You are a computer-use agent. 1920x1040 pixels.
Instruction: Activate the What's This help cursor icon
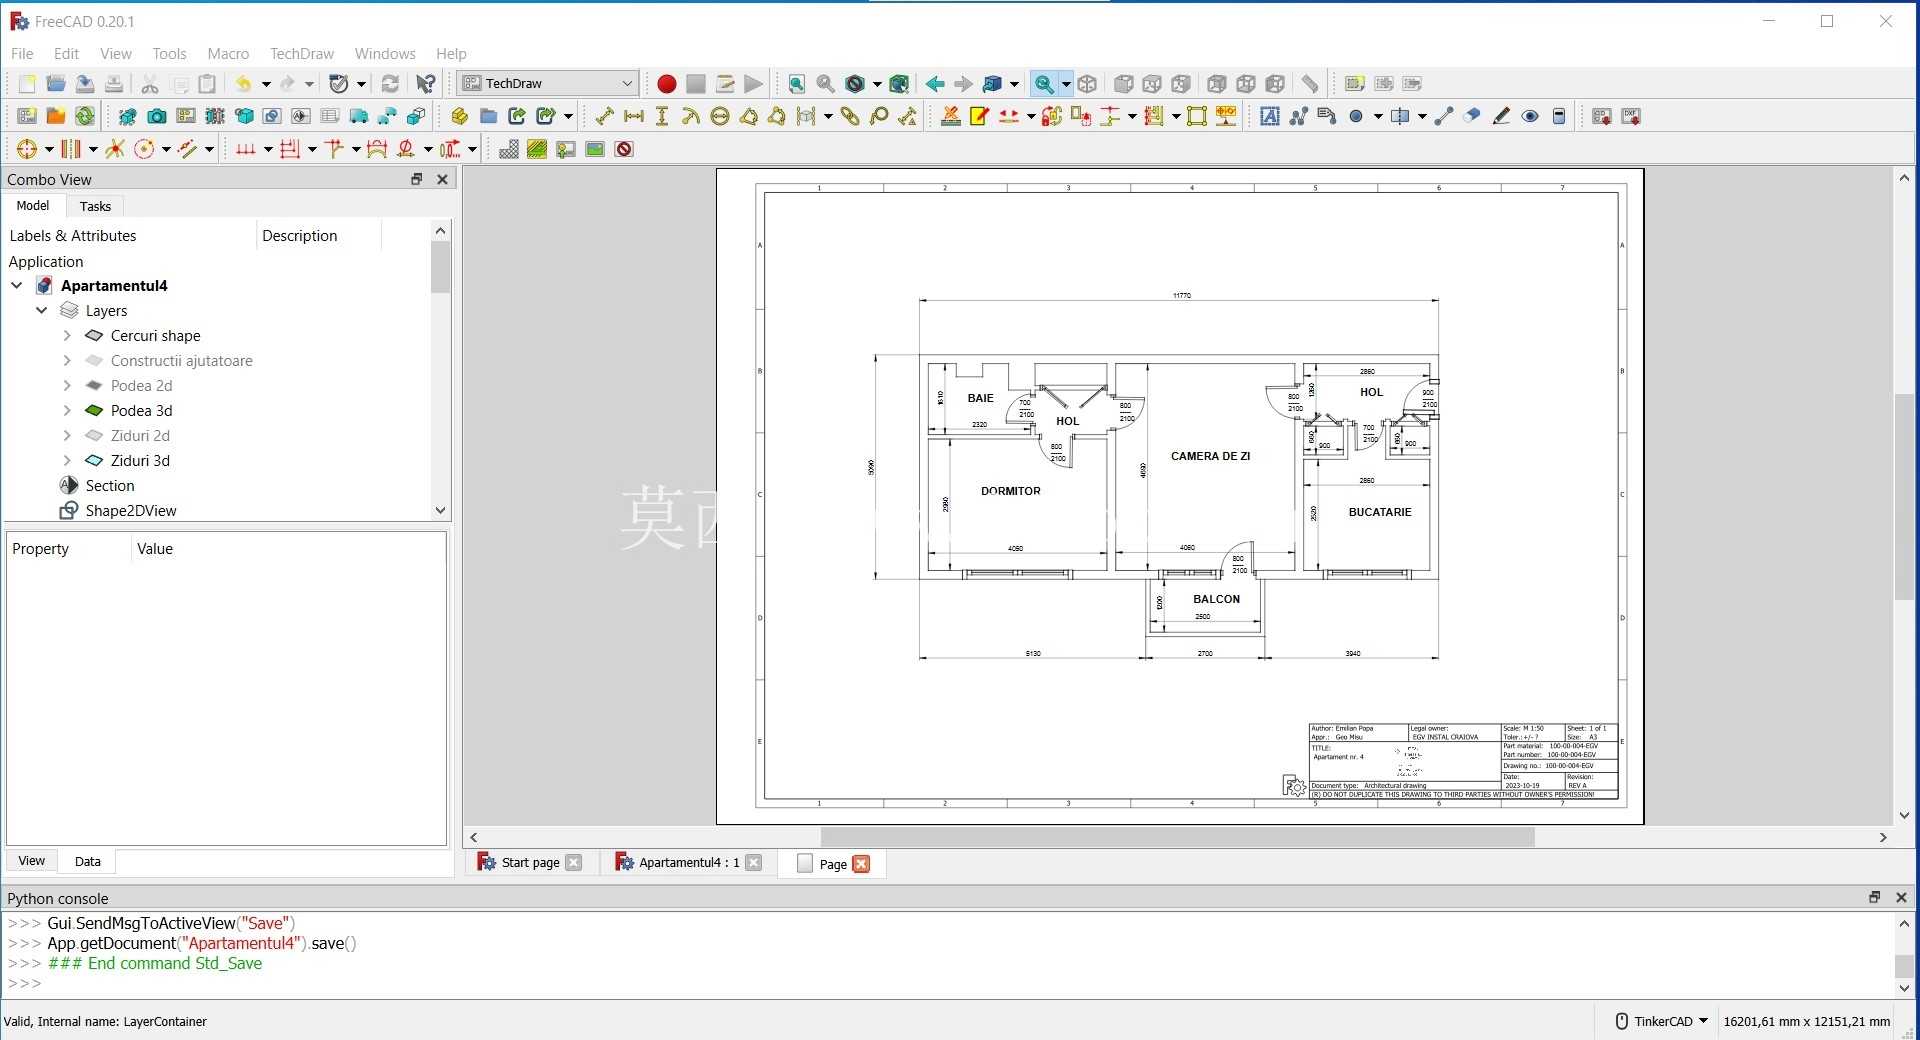tap(426, 84)
